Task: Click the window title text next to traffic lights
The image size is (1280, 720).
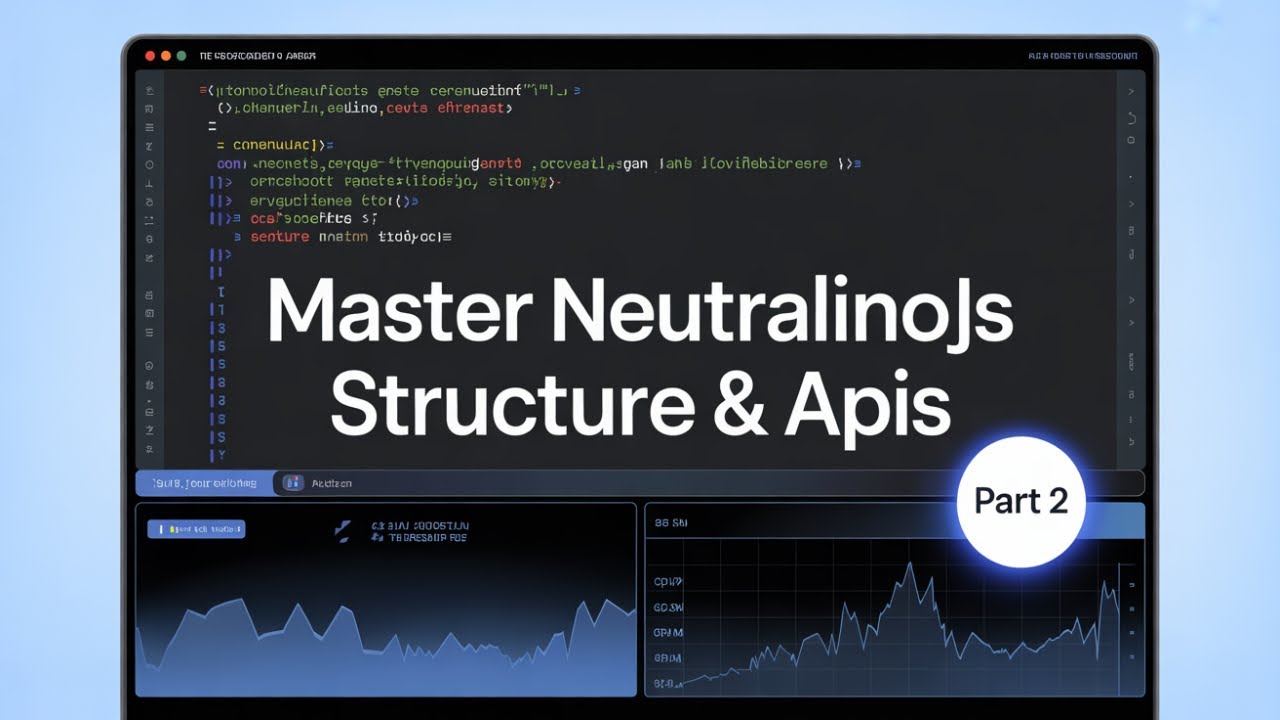Action: tap(258, 57)
